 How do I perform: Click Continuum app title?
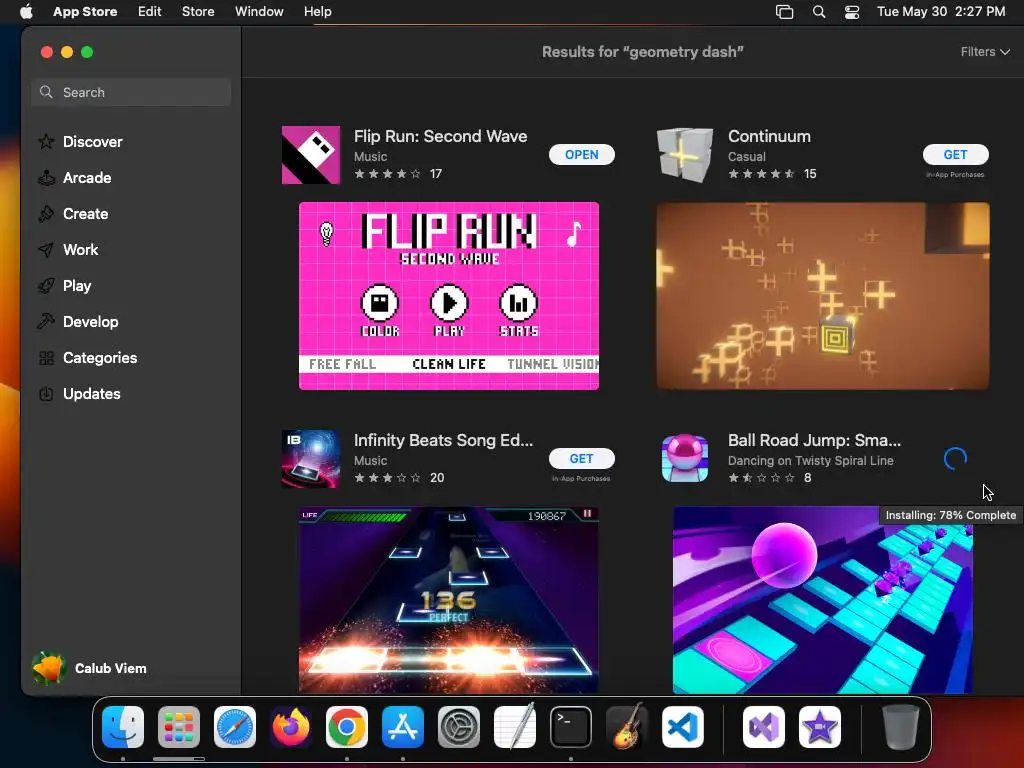(x=769, y=136)
